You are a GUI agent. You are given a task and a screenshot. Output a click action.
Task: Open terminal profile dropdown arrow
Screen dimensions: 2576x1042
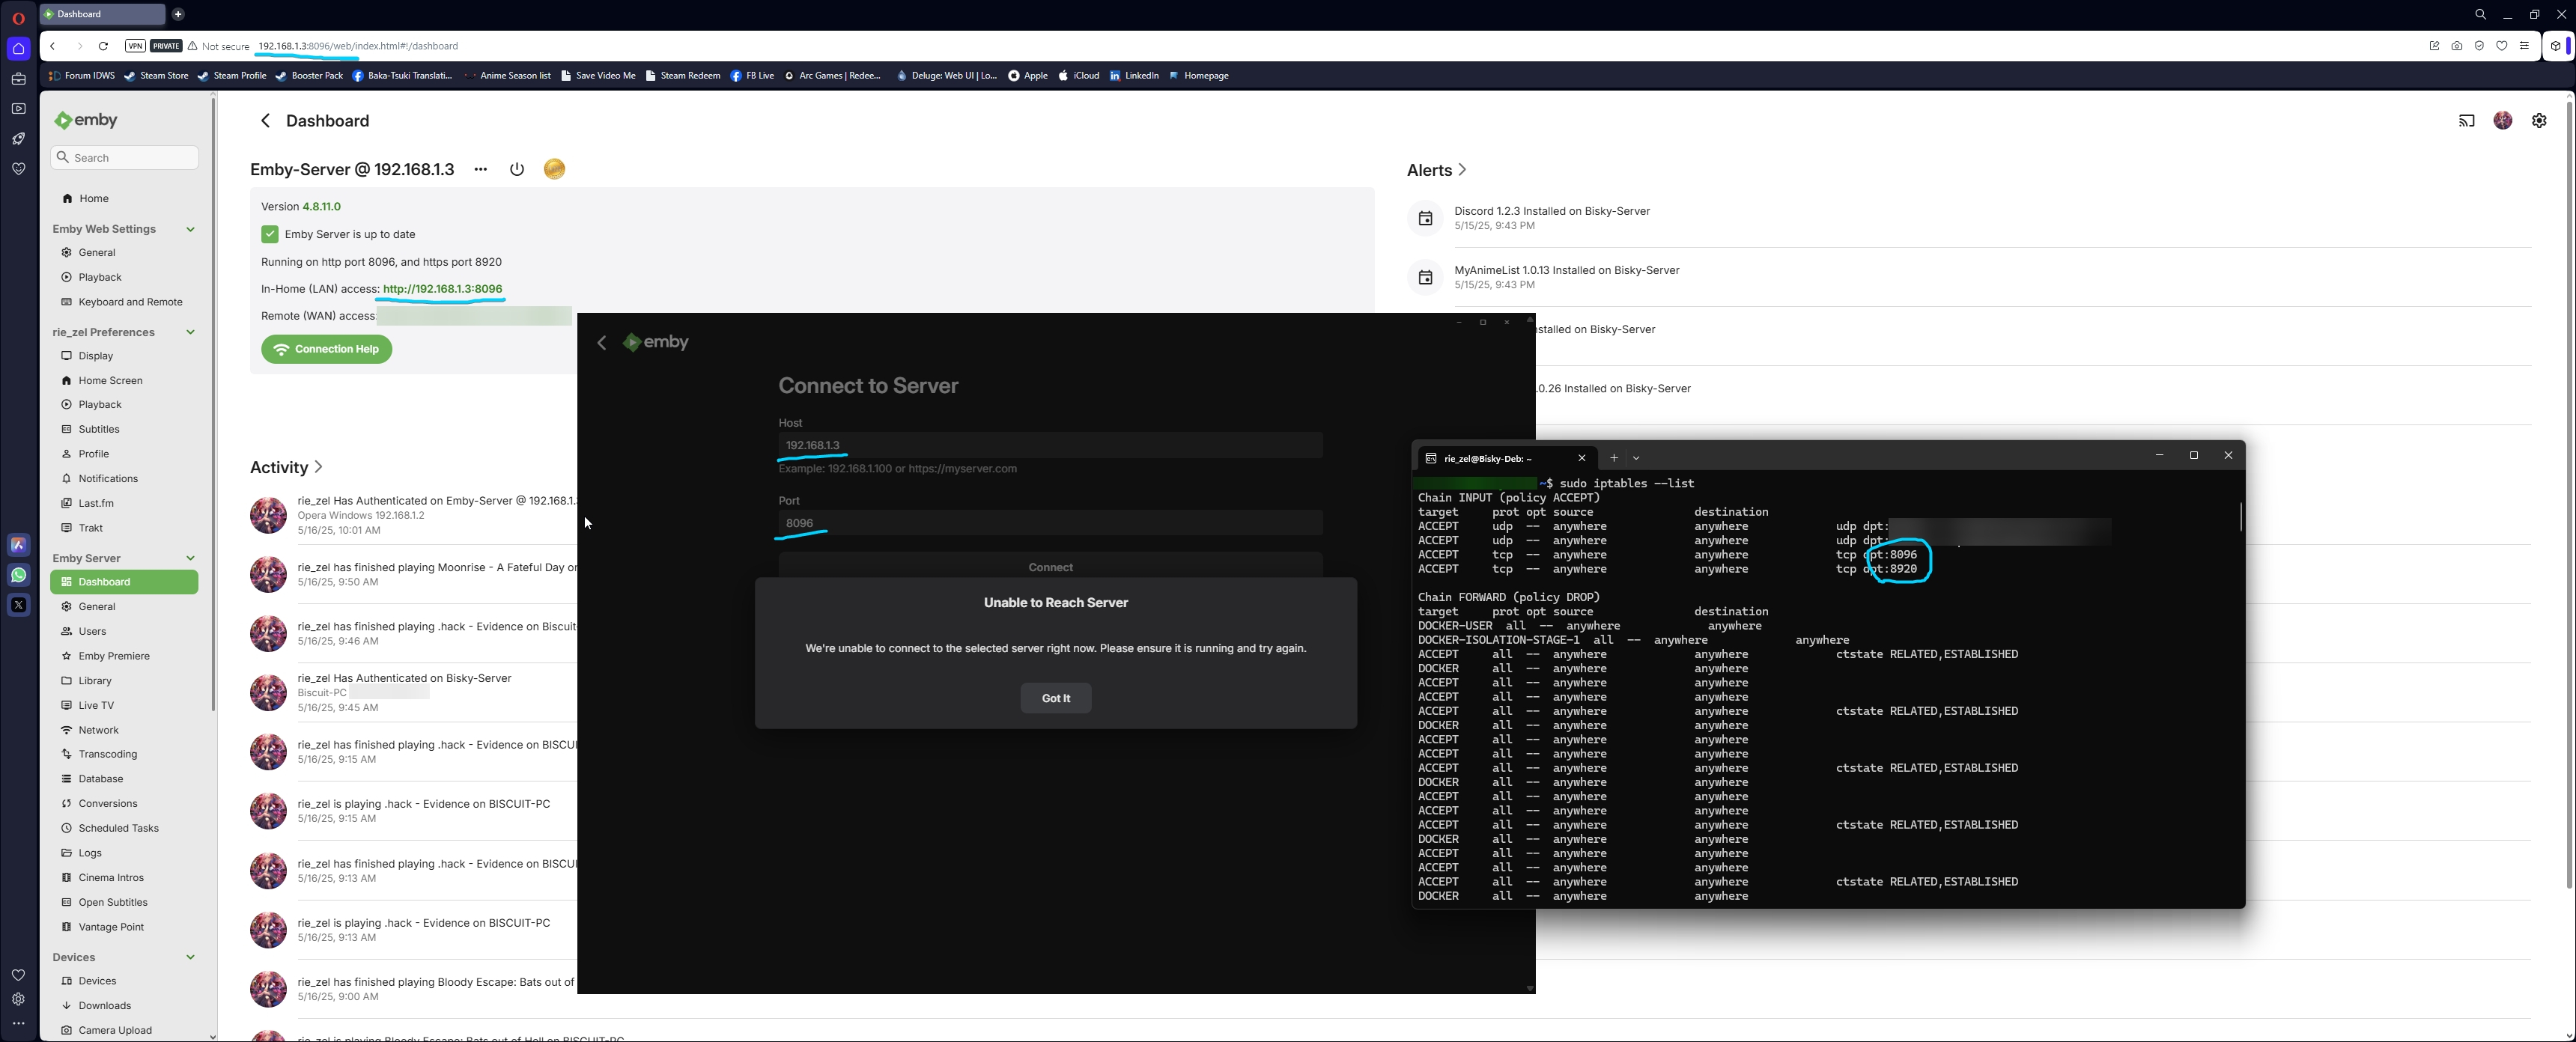click(x=1636, y=458)
